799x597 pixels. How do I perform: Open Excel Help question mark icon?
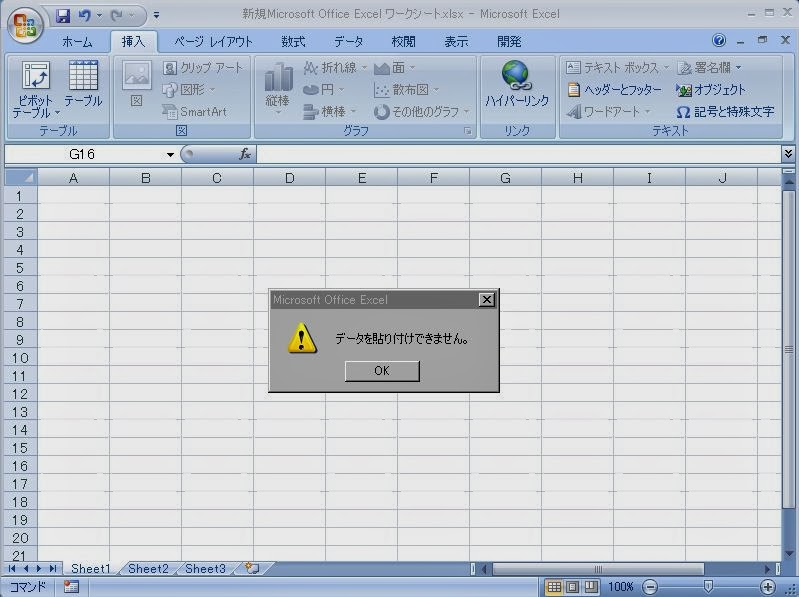[x=719, y=40]
